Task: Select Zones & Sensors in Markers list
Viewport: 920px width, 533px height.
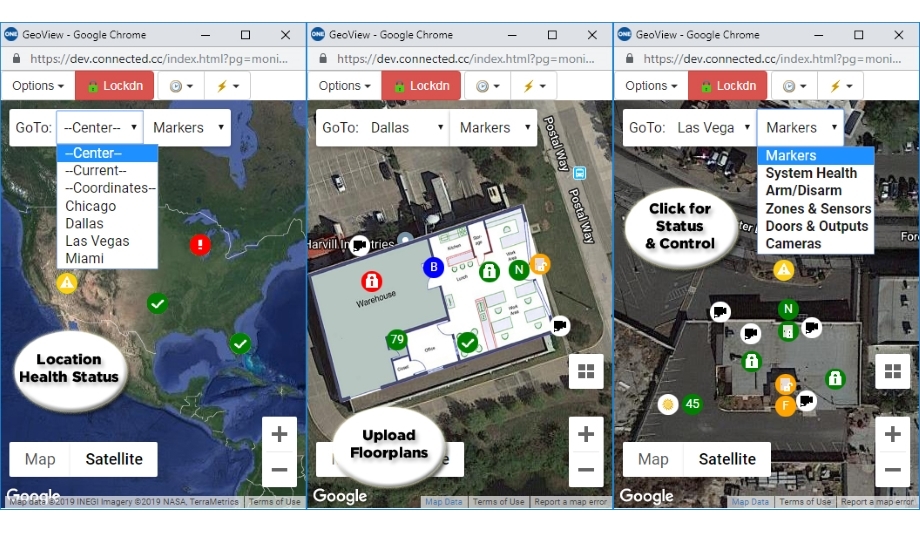Action: click(816, 208)
